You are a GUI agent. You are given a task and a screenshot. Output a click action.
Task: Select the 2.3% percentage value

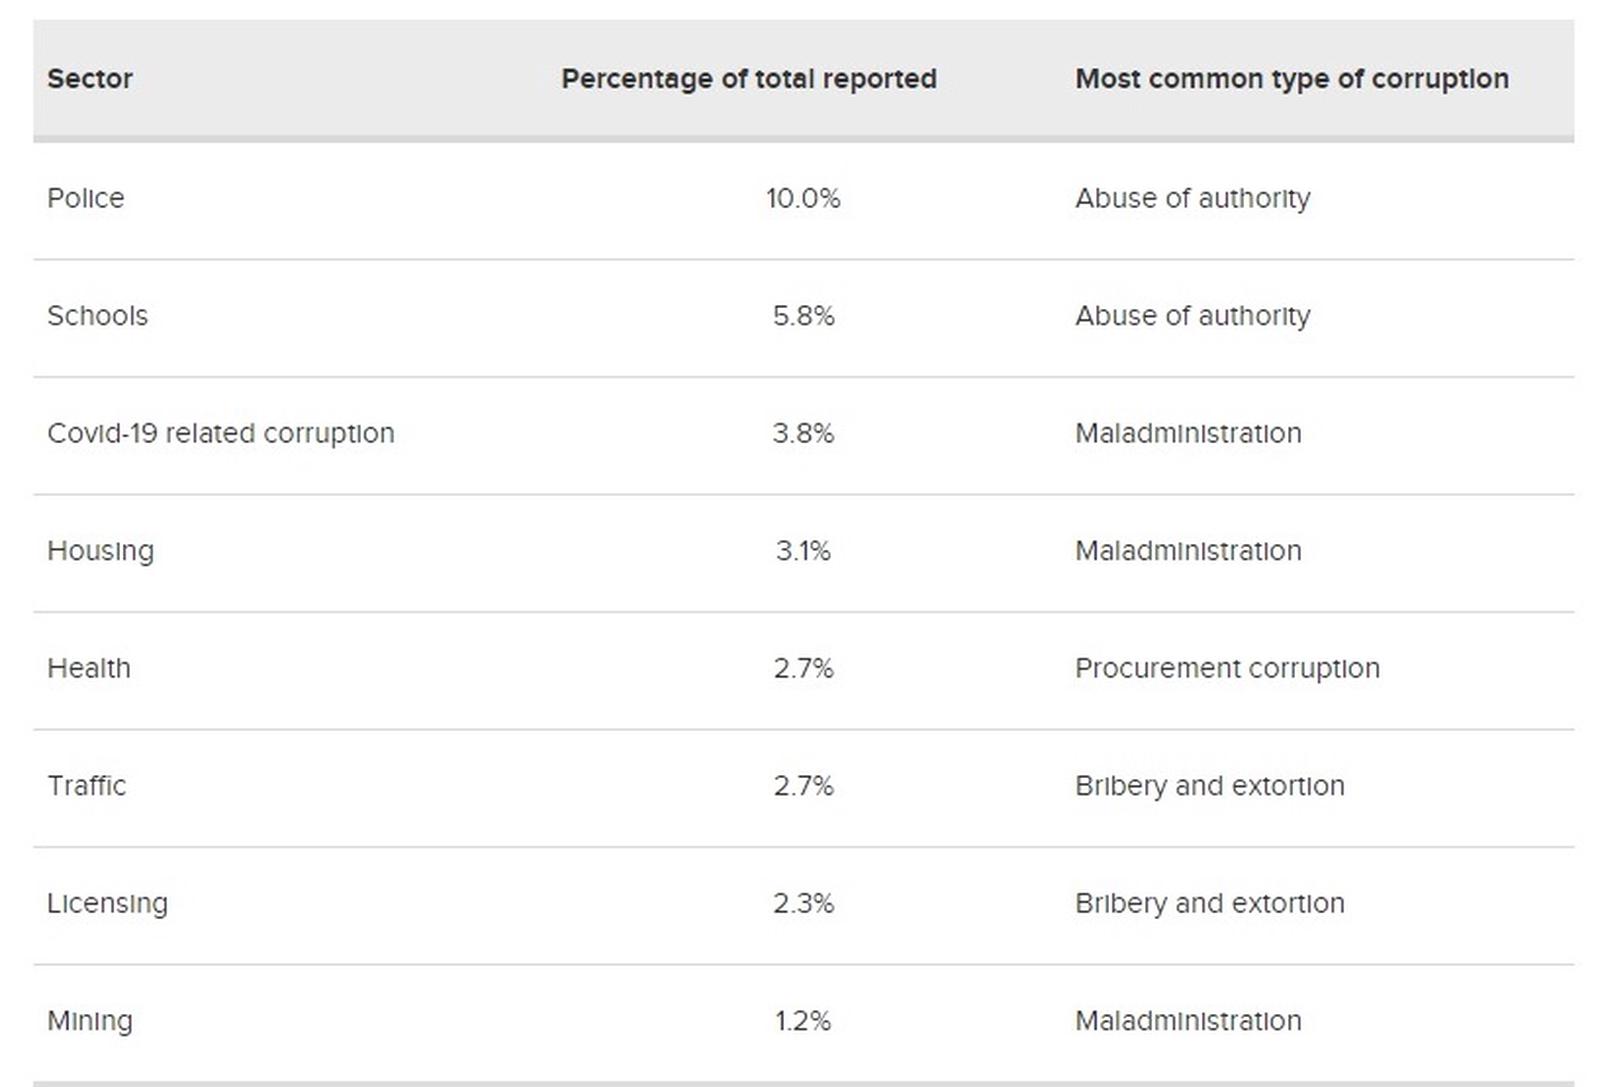tap(803, 903)
